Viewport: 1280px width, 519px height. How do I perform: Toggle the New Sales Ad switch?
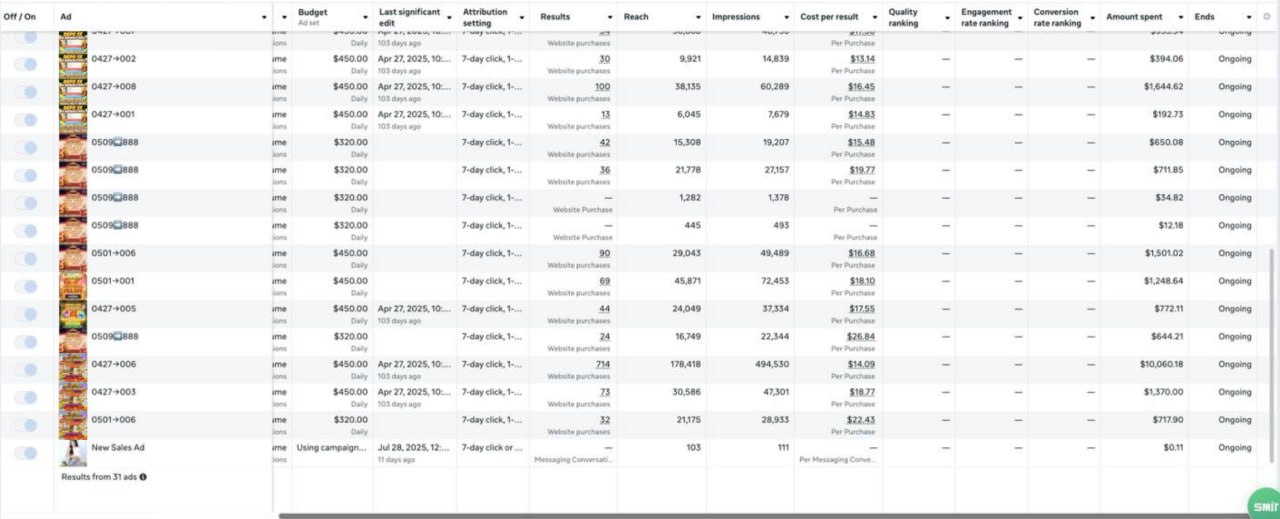tap(26, 453)
